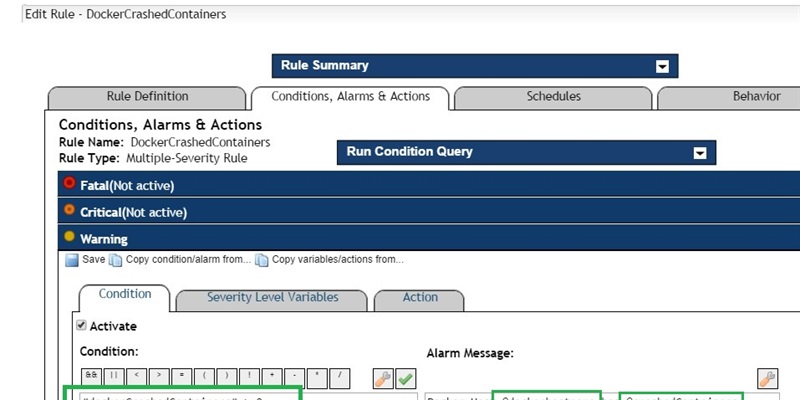This screenshot has width=800, height=400.
Task: Insert the opening parenthesis
Action: (x=204, y=377)
